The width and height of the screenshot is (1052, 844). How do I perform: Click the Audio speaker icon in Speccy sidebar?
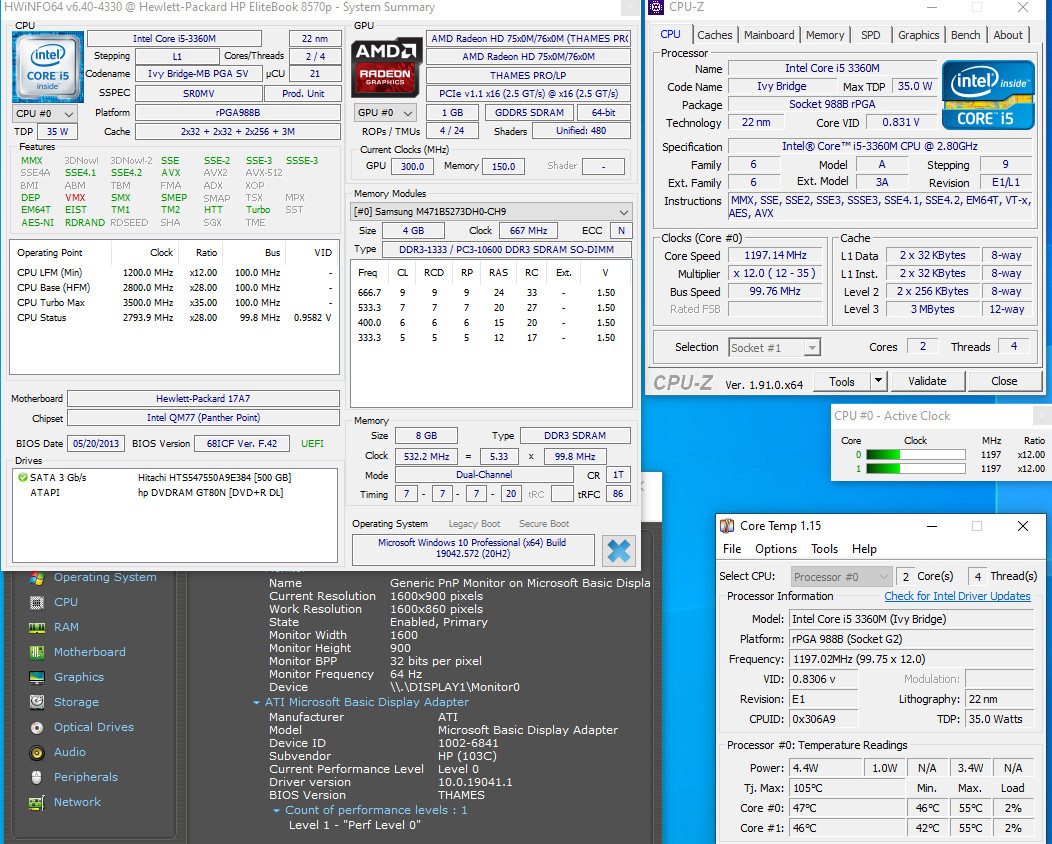[37, 752]
